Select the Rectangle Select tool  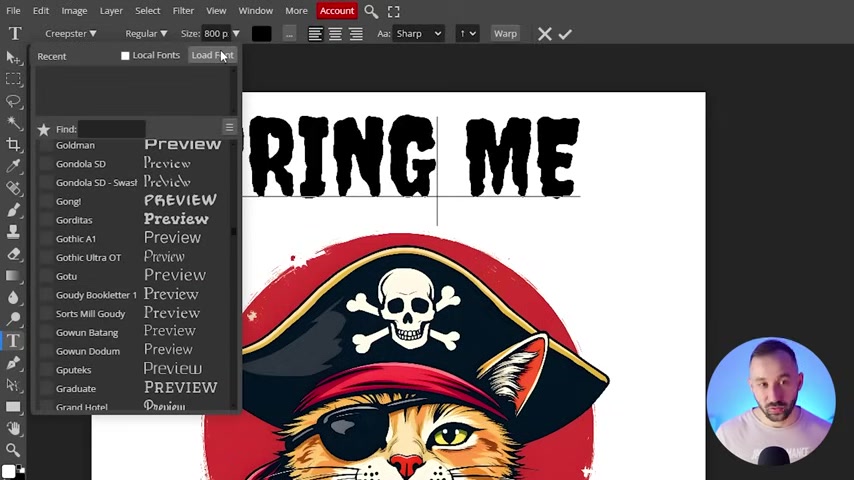tap(13, 79)
